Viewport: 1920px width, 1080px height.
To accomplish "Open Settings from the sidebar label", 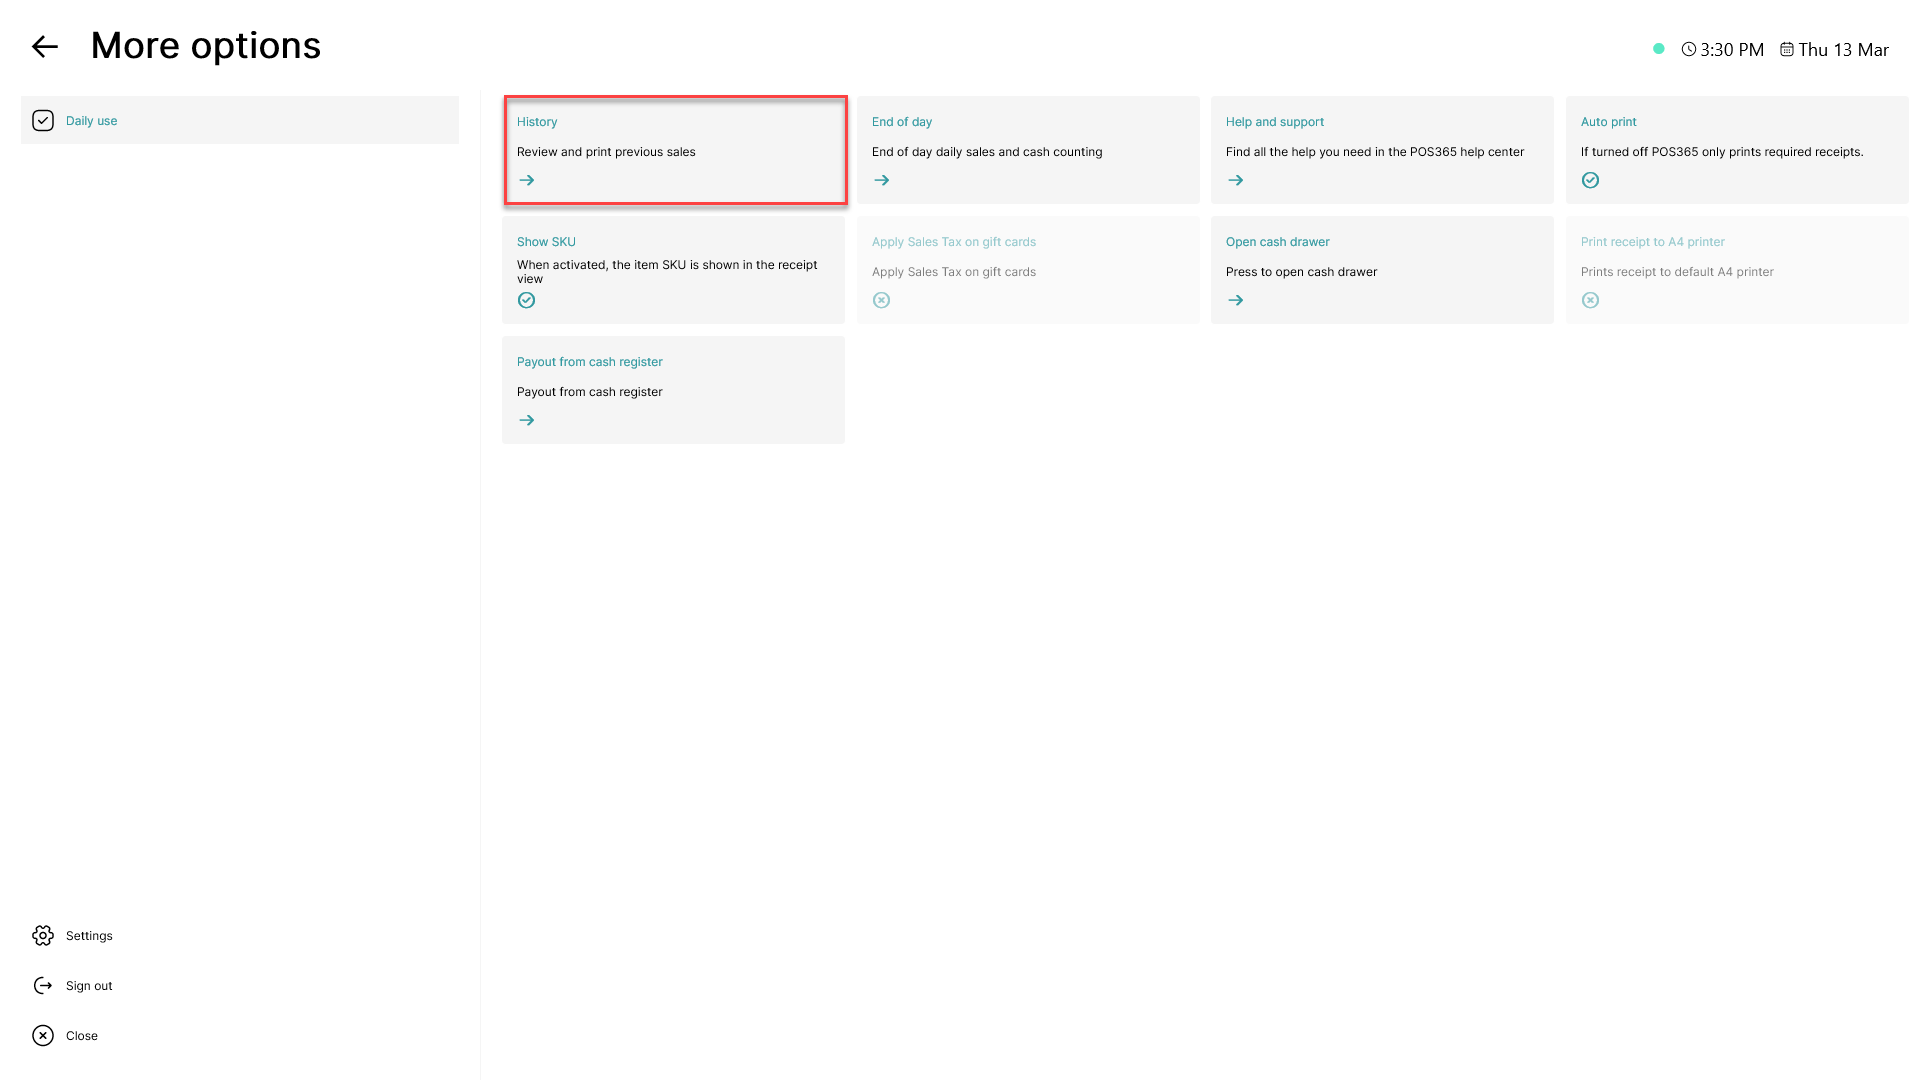I will coord(89,936).
